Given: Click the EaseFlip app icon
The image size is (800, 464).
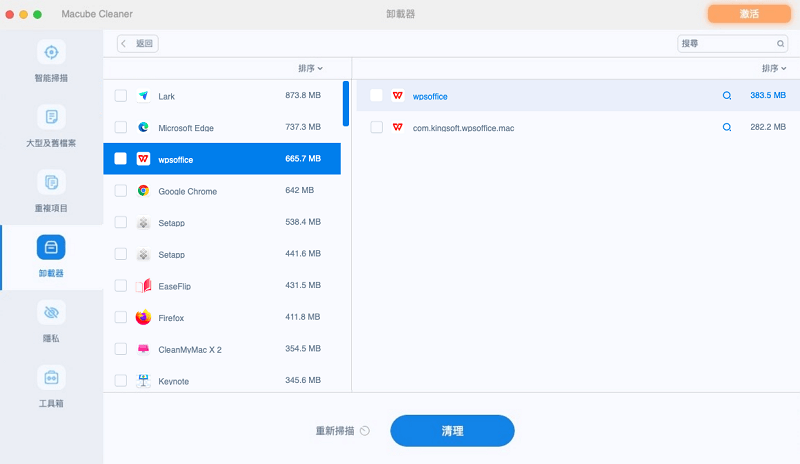Looking at the screenshot, I should [143, 285].
